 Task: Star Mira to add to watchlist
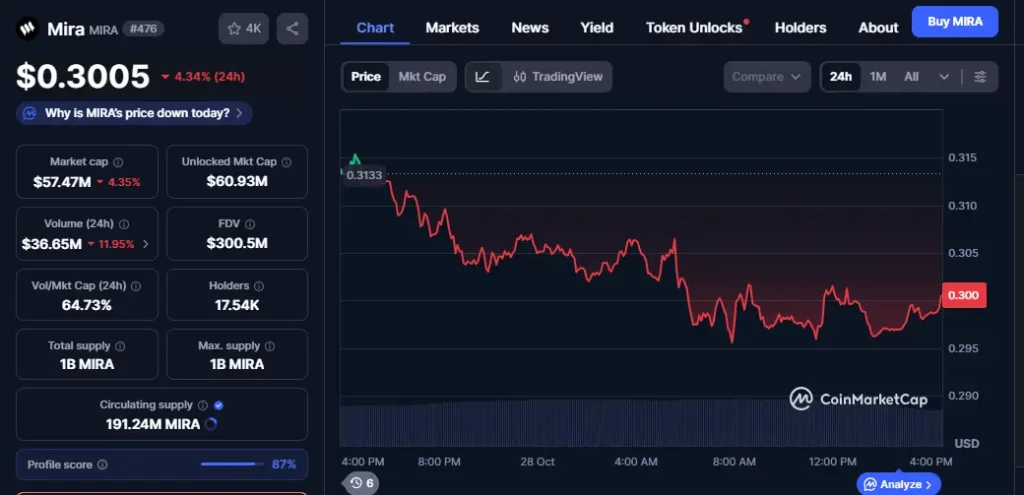click(x=243, y=28)
